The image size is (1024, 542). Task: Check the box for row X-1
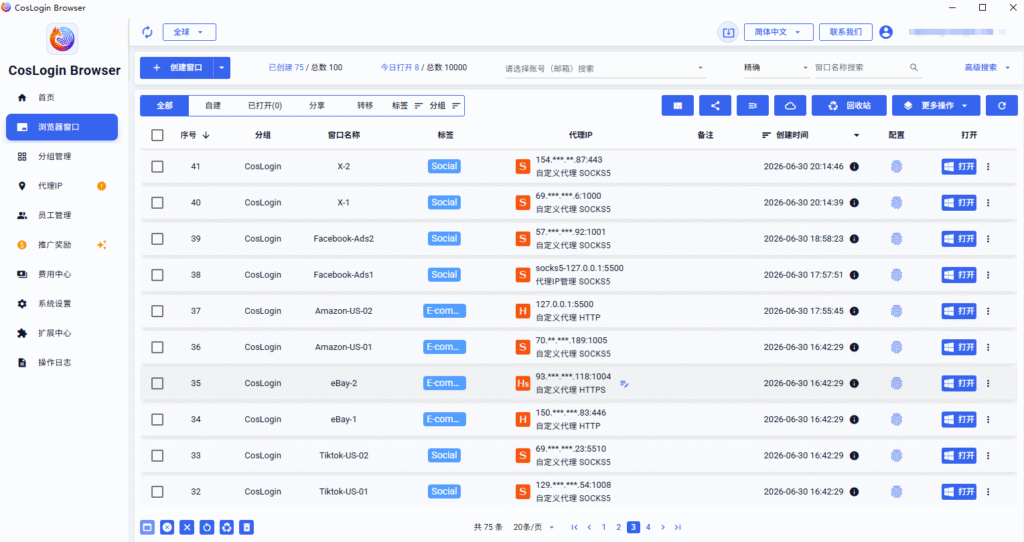pos(157,202)
